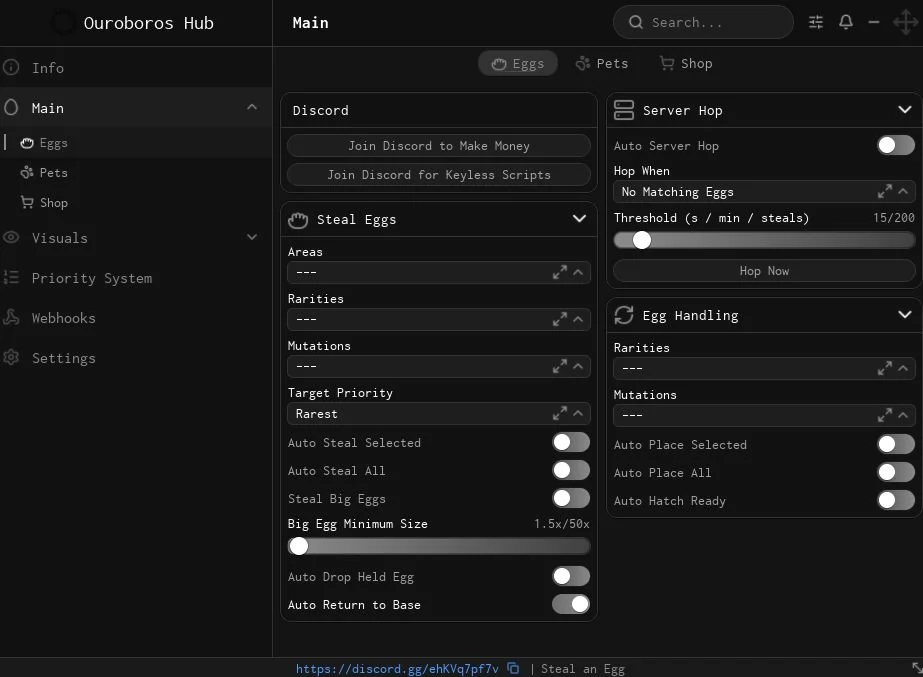Turn on Auto Place Selected toggle
This screenshot has height=677, width=923.
[896, 444]
